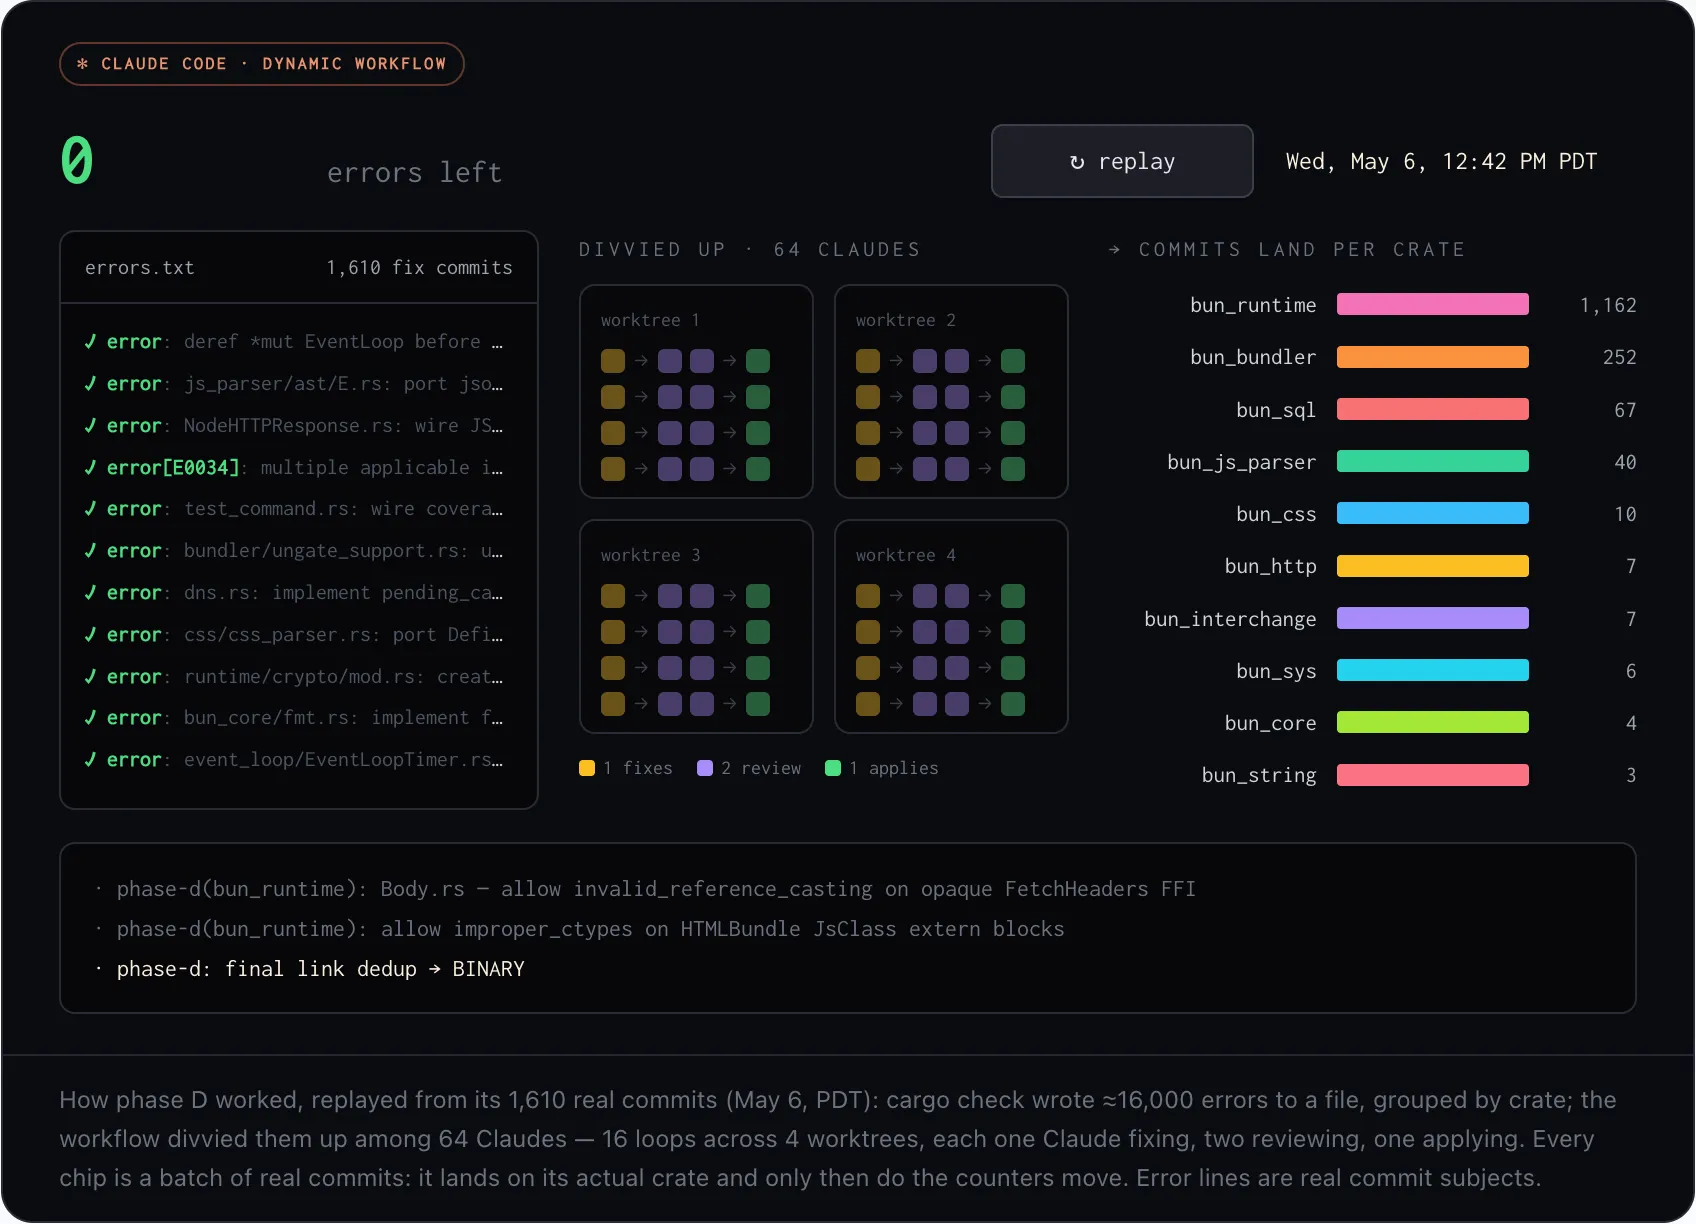Click the pink bun_runtime commit bar
This screenshot has height=1224, width=1696.
coord(1433,304)
